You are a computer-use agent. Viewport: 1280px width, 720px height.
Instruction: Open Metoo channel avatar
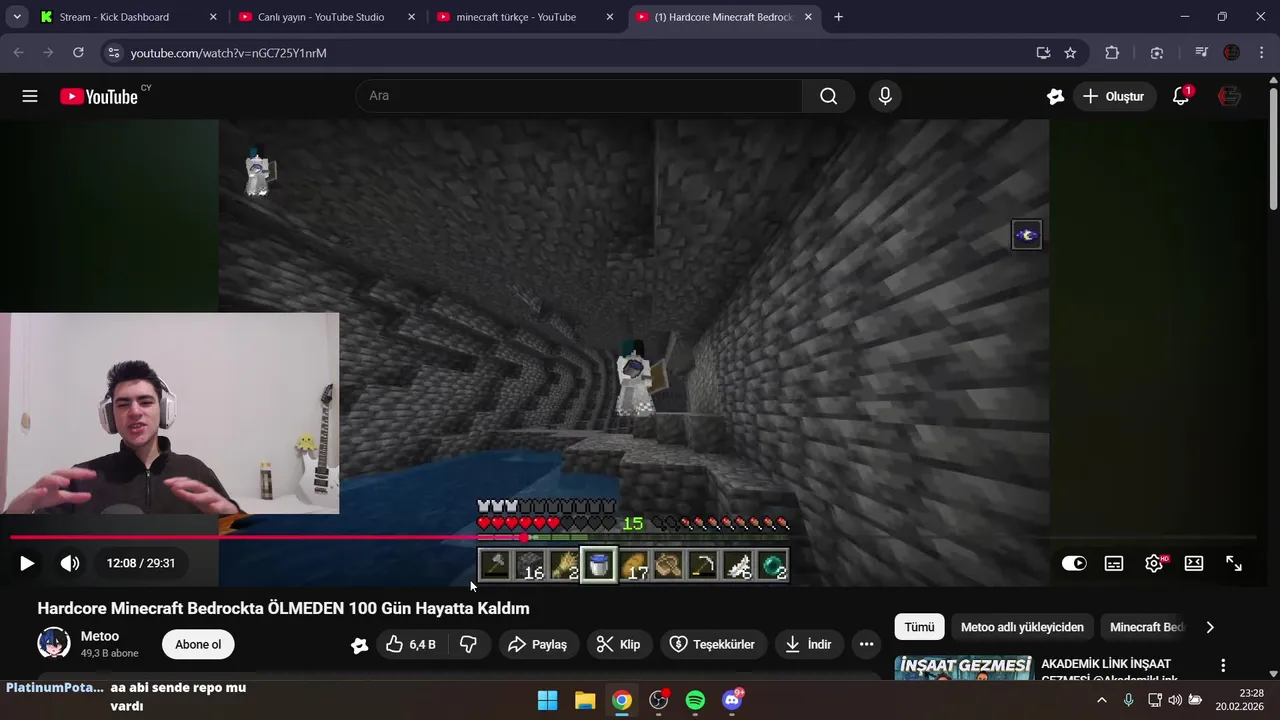click(54, 643)
